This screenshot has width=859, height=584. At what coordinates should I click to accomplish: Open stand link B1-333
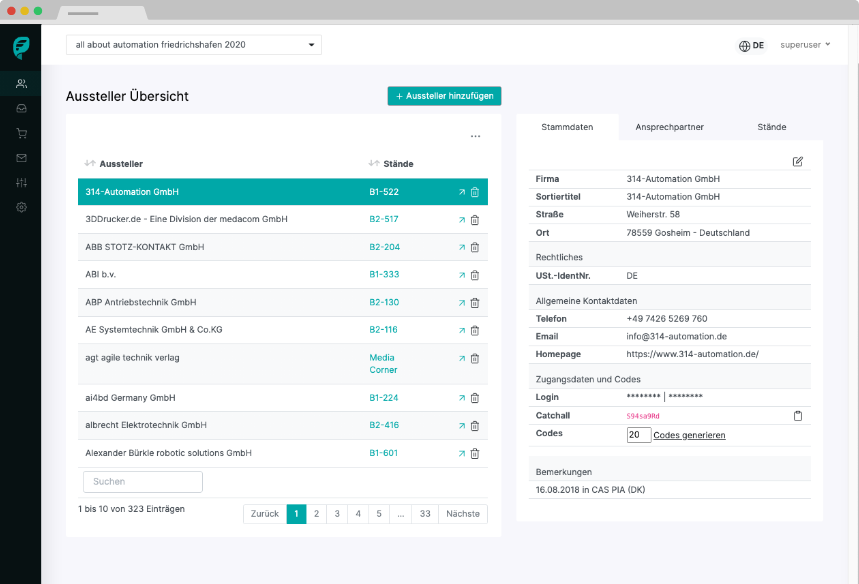point(384,274)
